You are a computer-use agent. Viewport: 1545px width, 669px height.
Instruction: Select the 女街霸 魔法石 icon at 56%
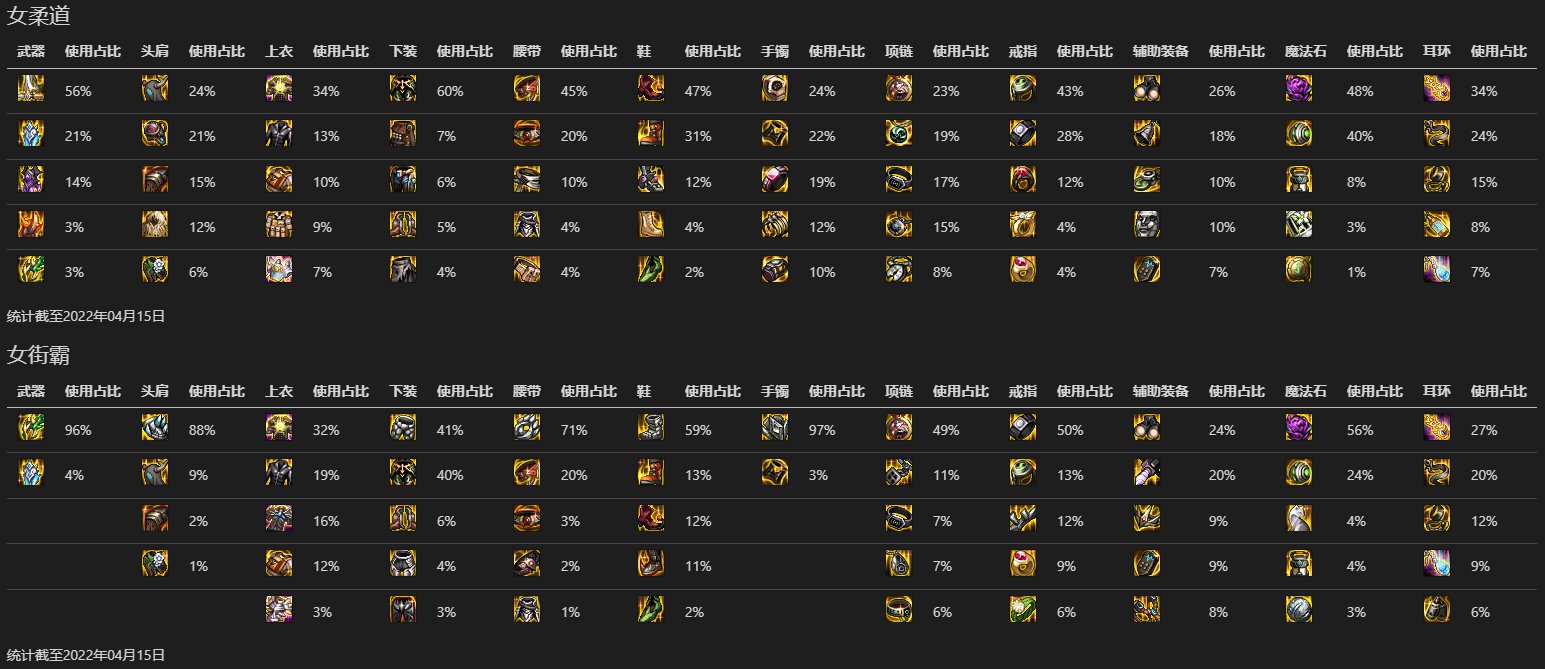click(1299, 428)
